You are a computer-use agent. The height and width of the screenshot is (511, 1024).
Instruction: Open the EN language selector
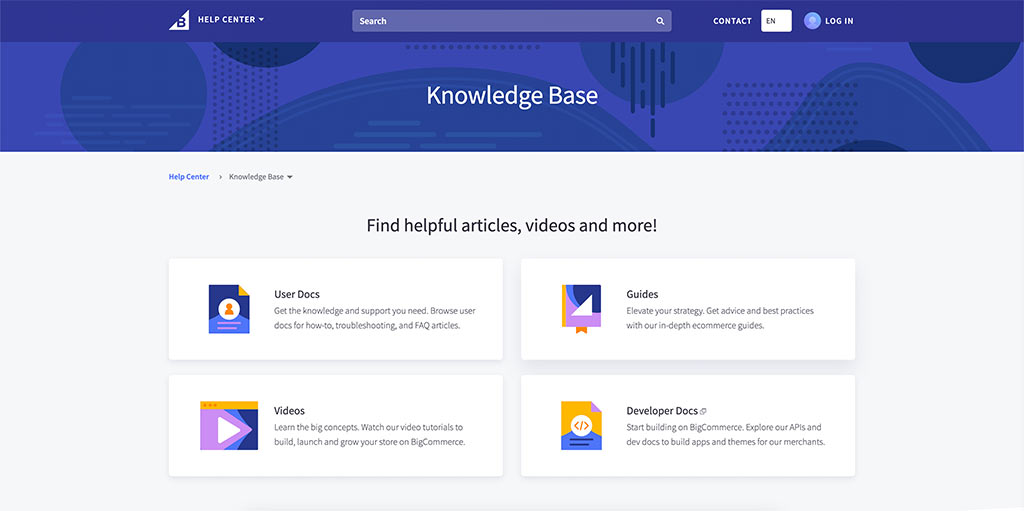tap(776, 21)
